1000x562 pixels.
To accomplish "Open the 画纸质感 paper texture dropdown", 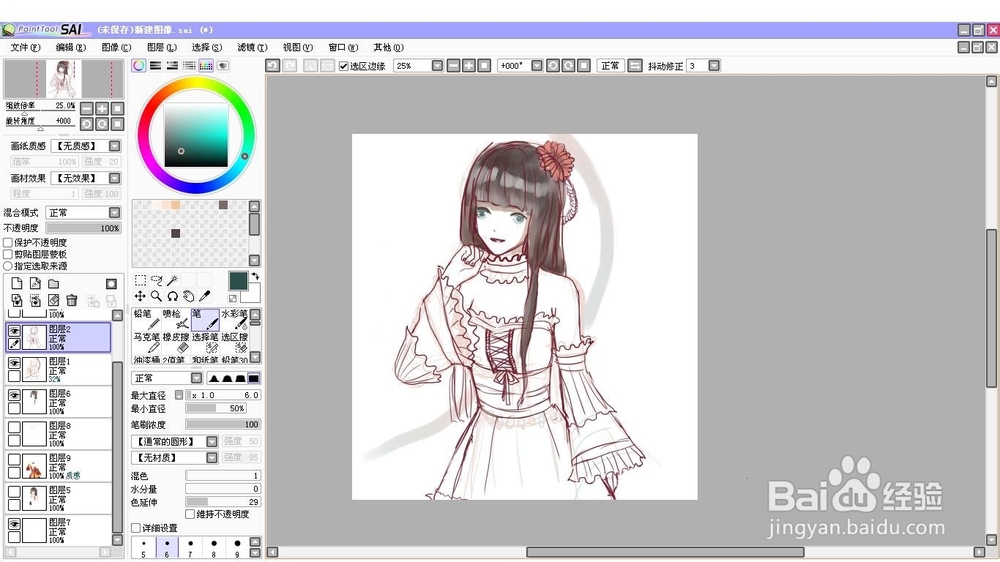I will [x=115, y=146].
